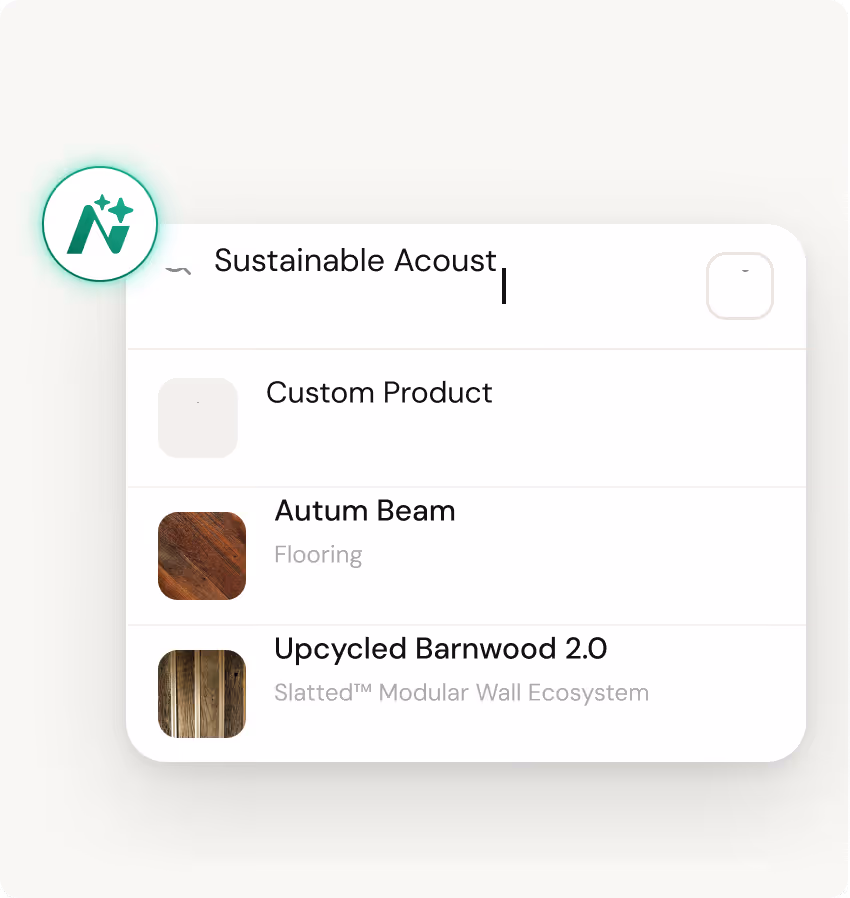Viewport: 850px width, 898px height.
Task: Click the green AI sparkle logo badge
Action: tap(100, 224)
